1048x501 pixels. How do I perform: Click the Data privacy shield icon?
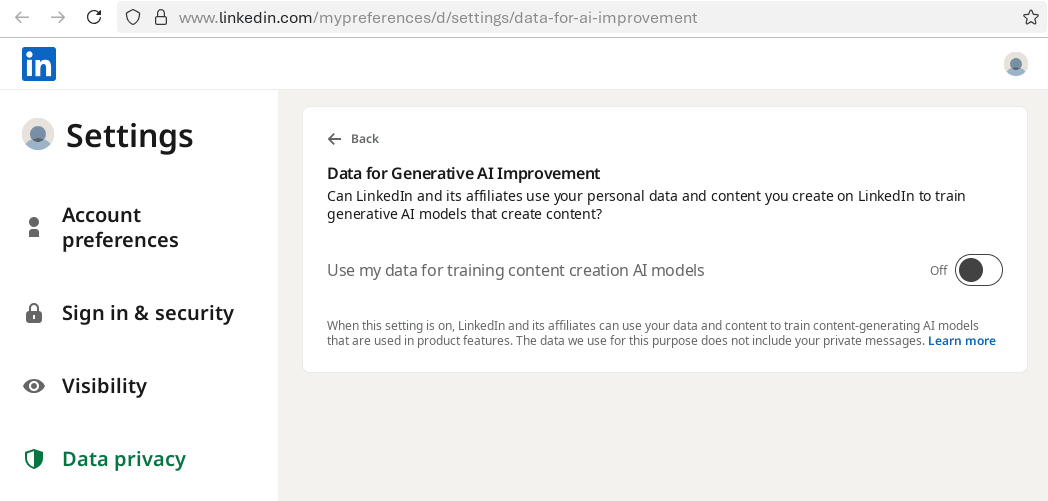34,459
